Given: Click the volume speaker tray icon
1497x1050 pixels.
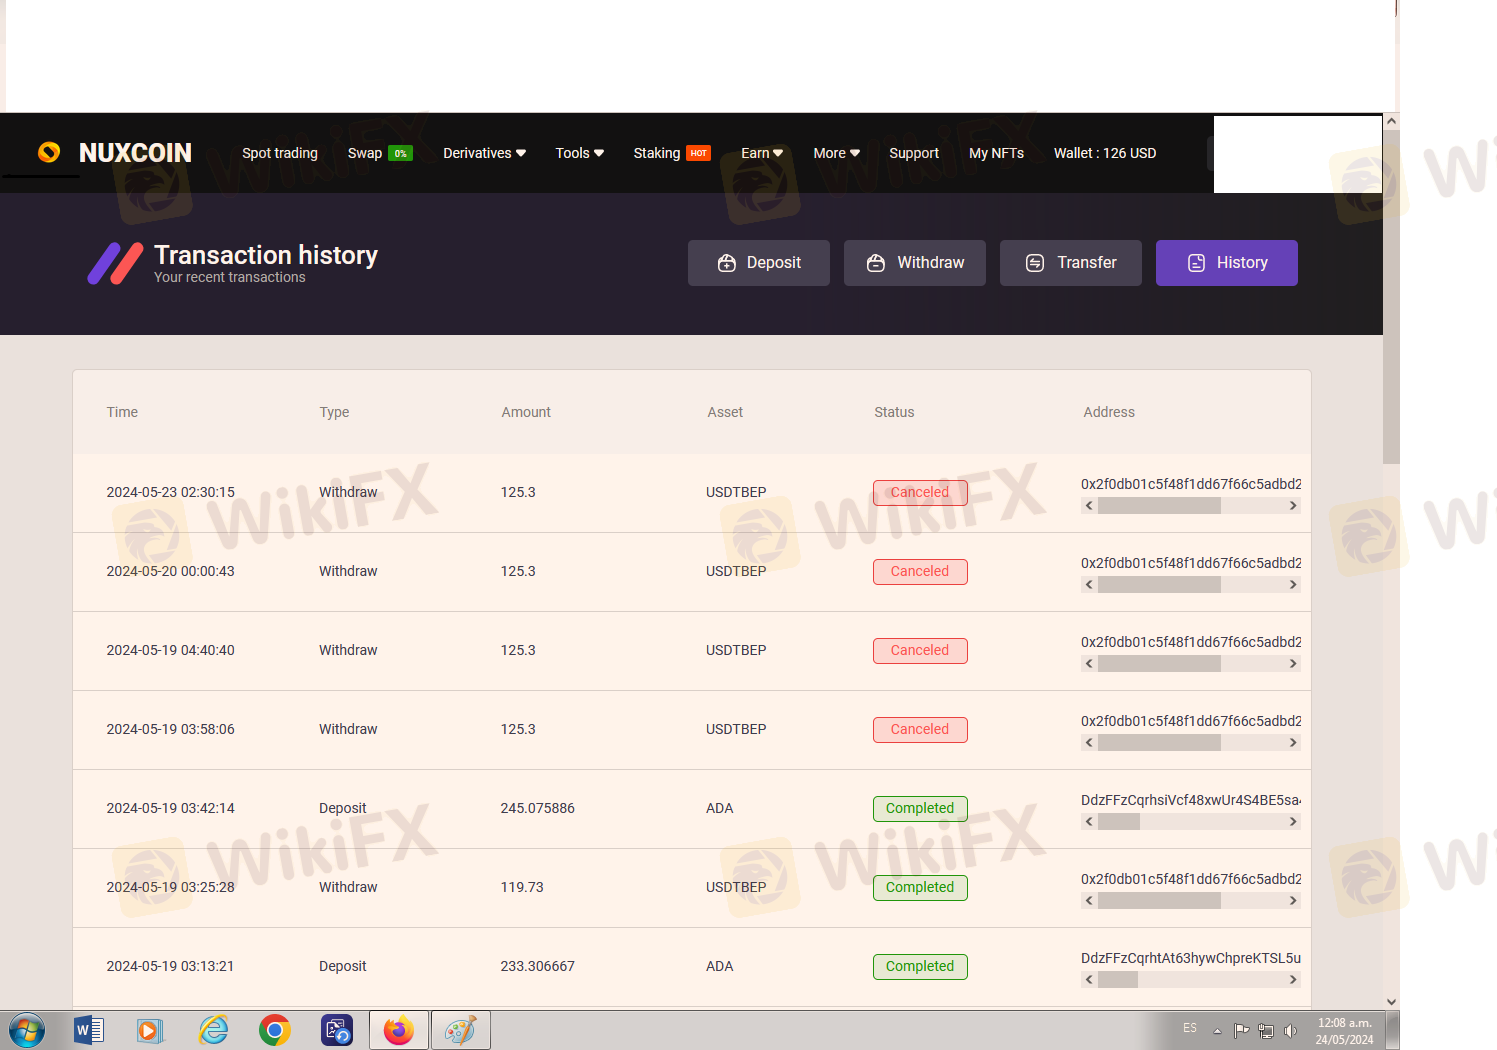Looking at the screenshot, I should pos(1290,1031).
